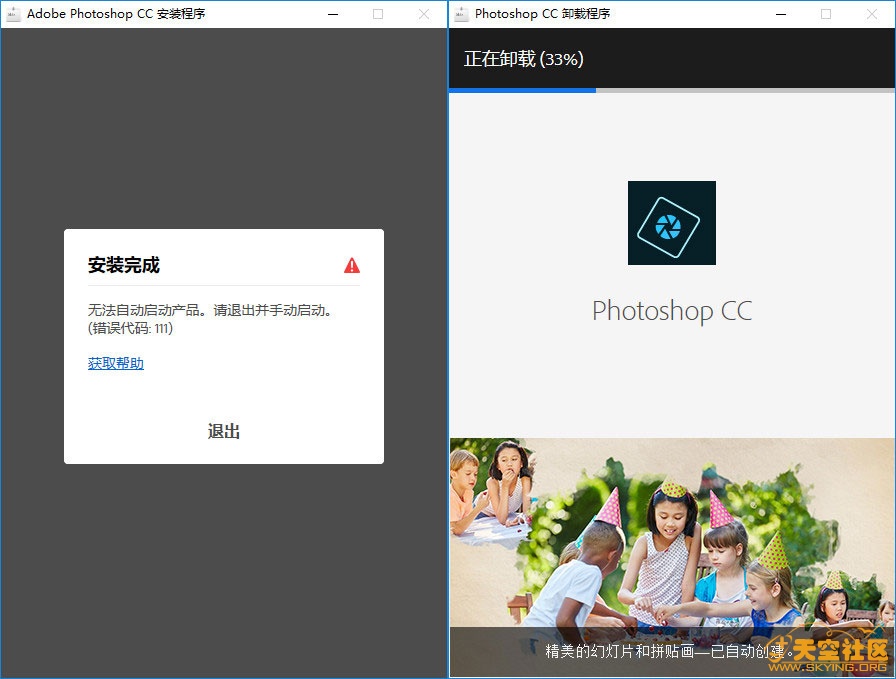The image size is (896, 679).
Task: Click the Photoshop CC aperture logo
Action: pos(671,223)
